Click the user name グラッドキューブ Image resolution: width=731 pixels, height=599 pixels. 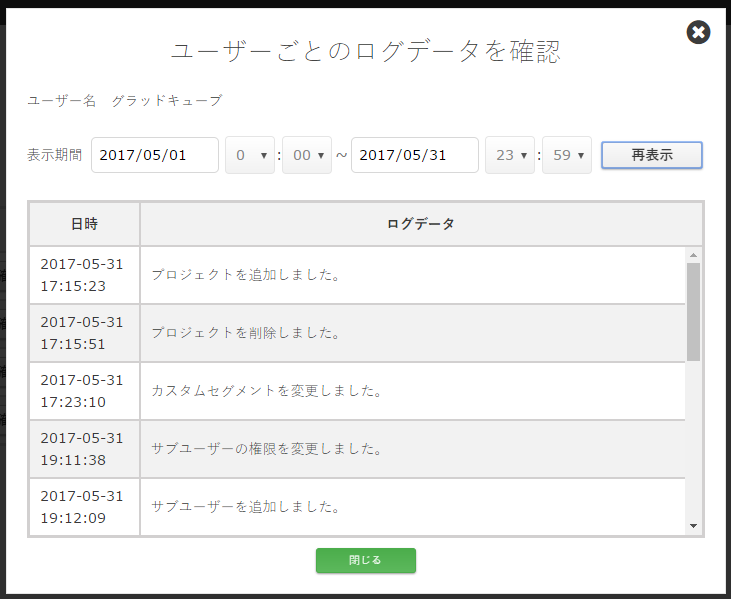[167, 100]
